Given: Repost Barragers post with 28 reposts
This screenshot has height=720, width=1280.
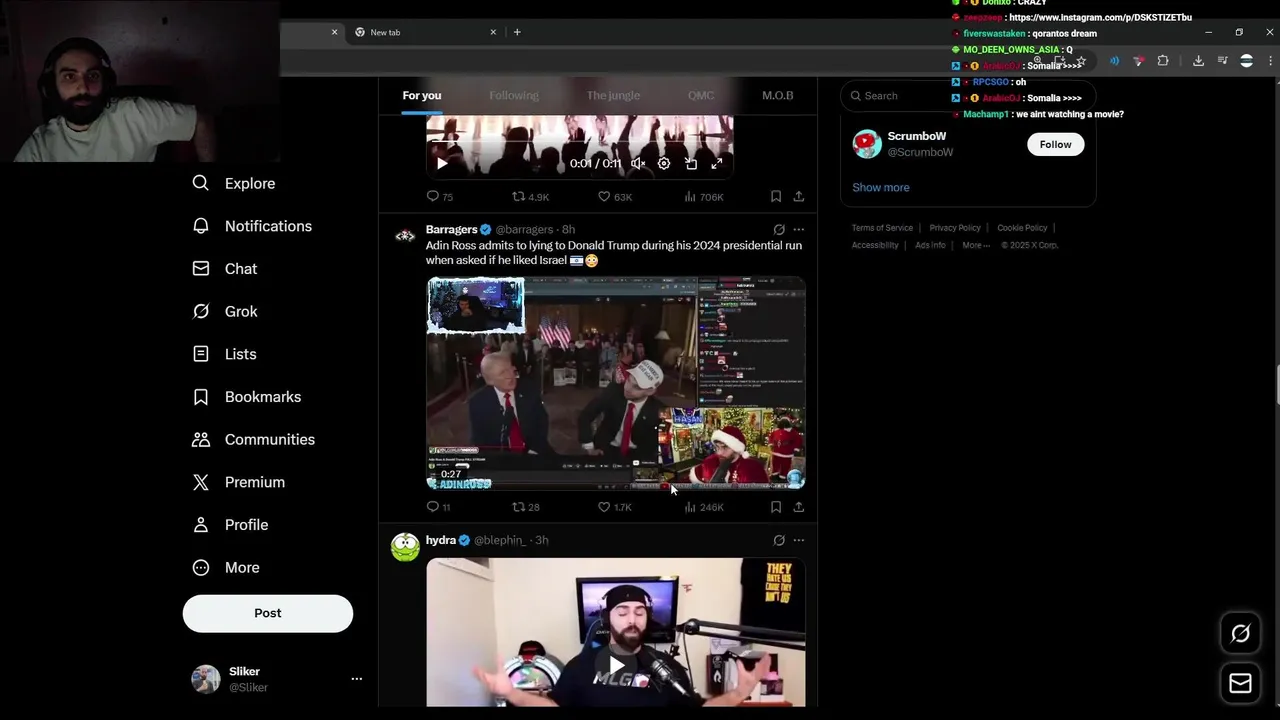Looking at the screenshot, I should point(526,507).
